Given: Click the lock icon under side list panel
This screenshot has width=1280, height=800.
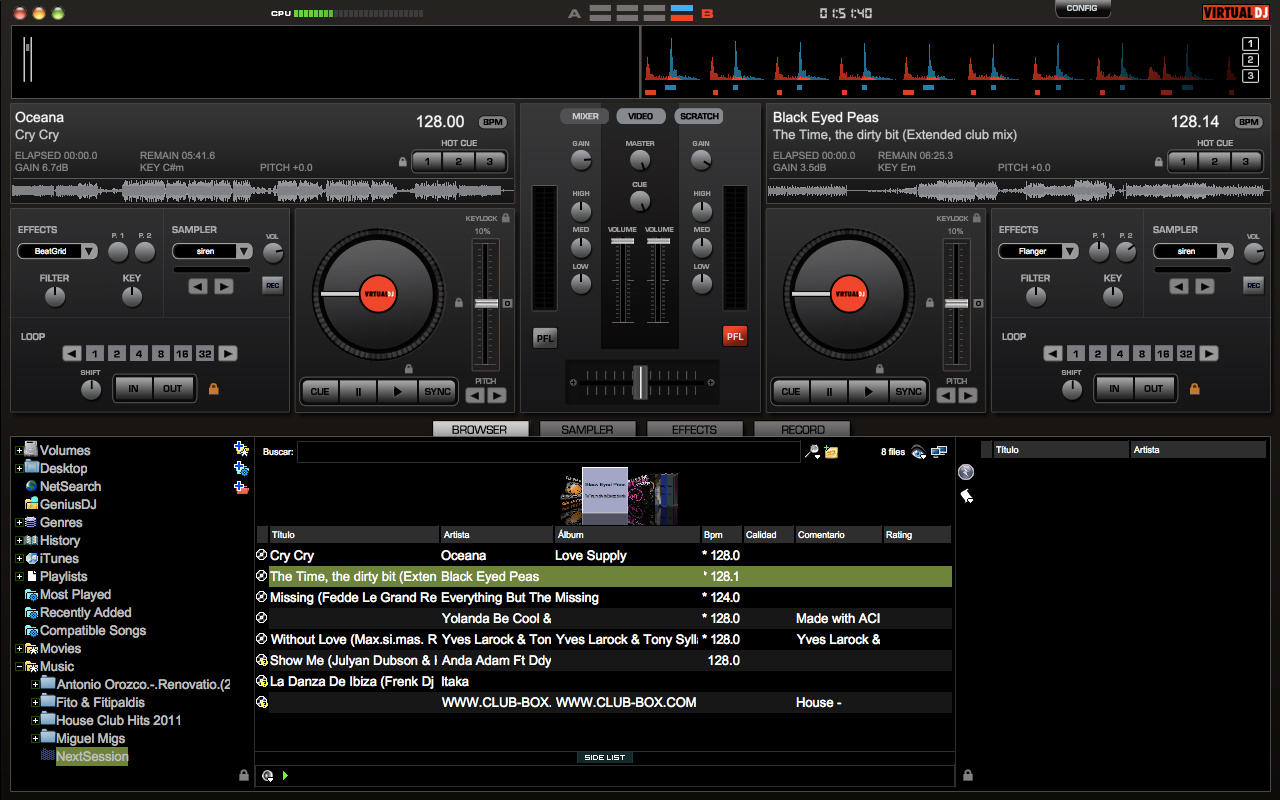Looking at the screenshot, I should [x=967, y=775].
